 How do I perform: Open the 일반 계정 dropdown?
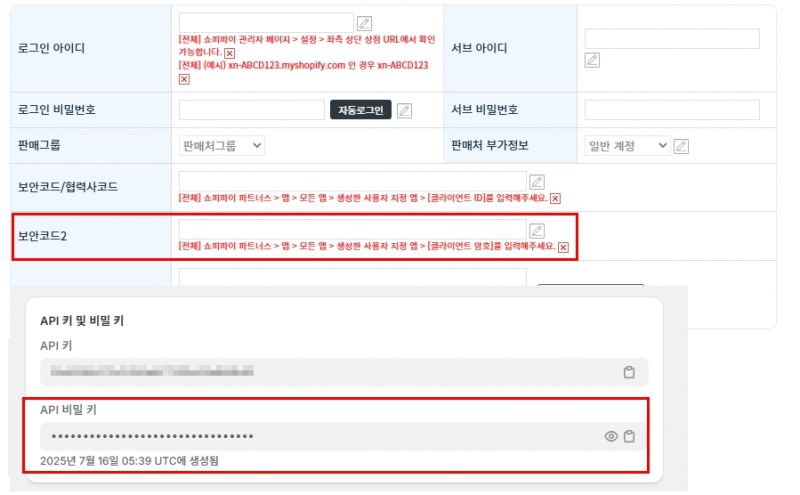pos(627,146)
